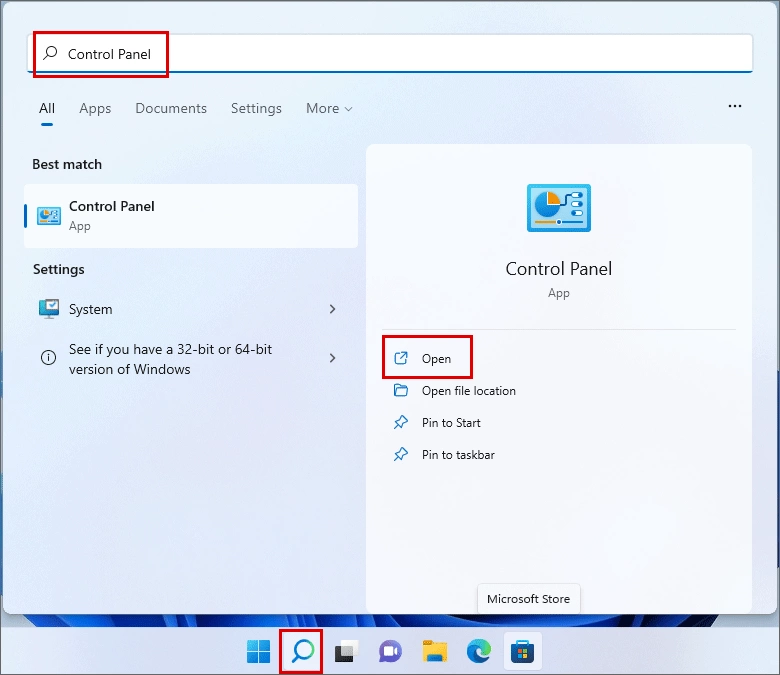Click the Search magnifier on the taskbar
Viewport: 780px width, 675px height.
(x=302, y=651)
